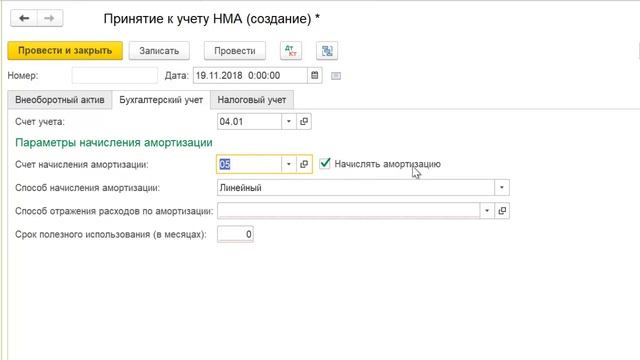This screenshot has height=360, width=640.
Task: Expand Счет начисления амортизации dropdown
Action: pyautogui.click(x=289, y=164)
